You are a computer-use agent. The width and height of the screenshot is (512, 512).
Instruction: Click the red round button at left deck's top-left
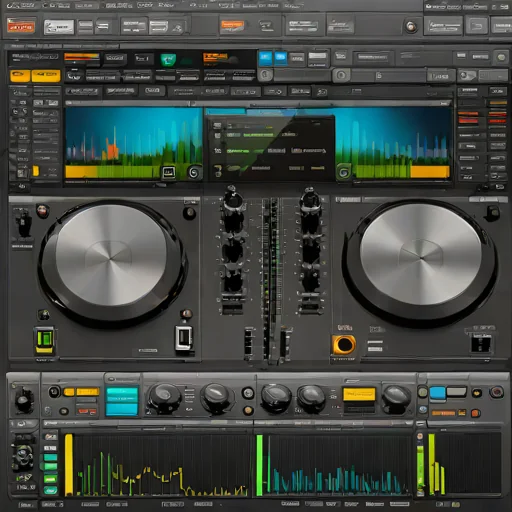(x=42, y=211)
